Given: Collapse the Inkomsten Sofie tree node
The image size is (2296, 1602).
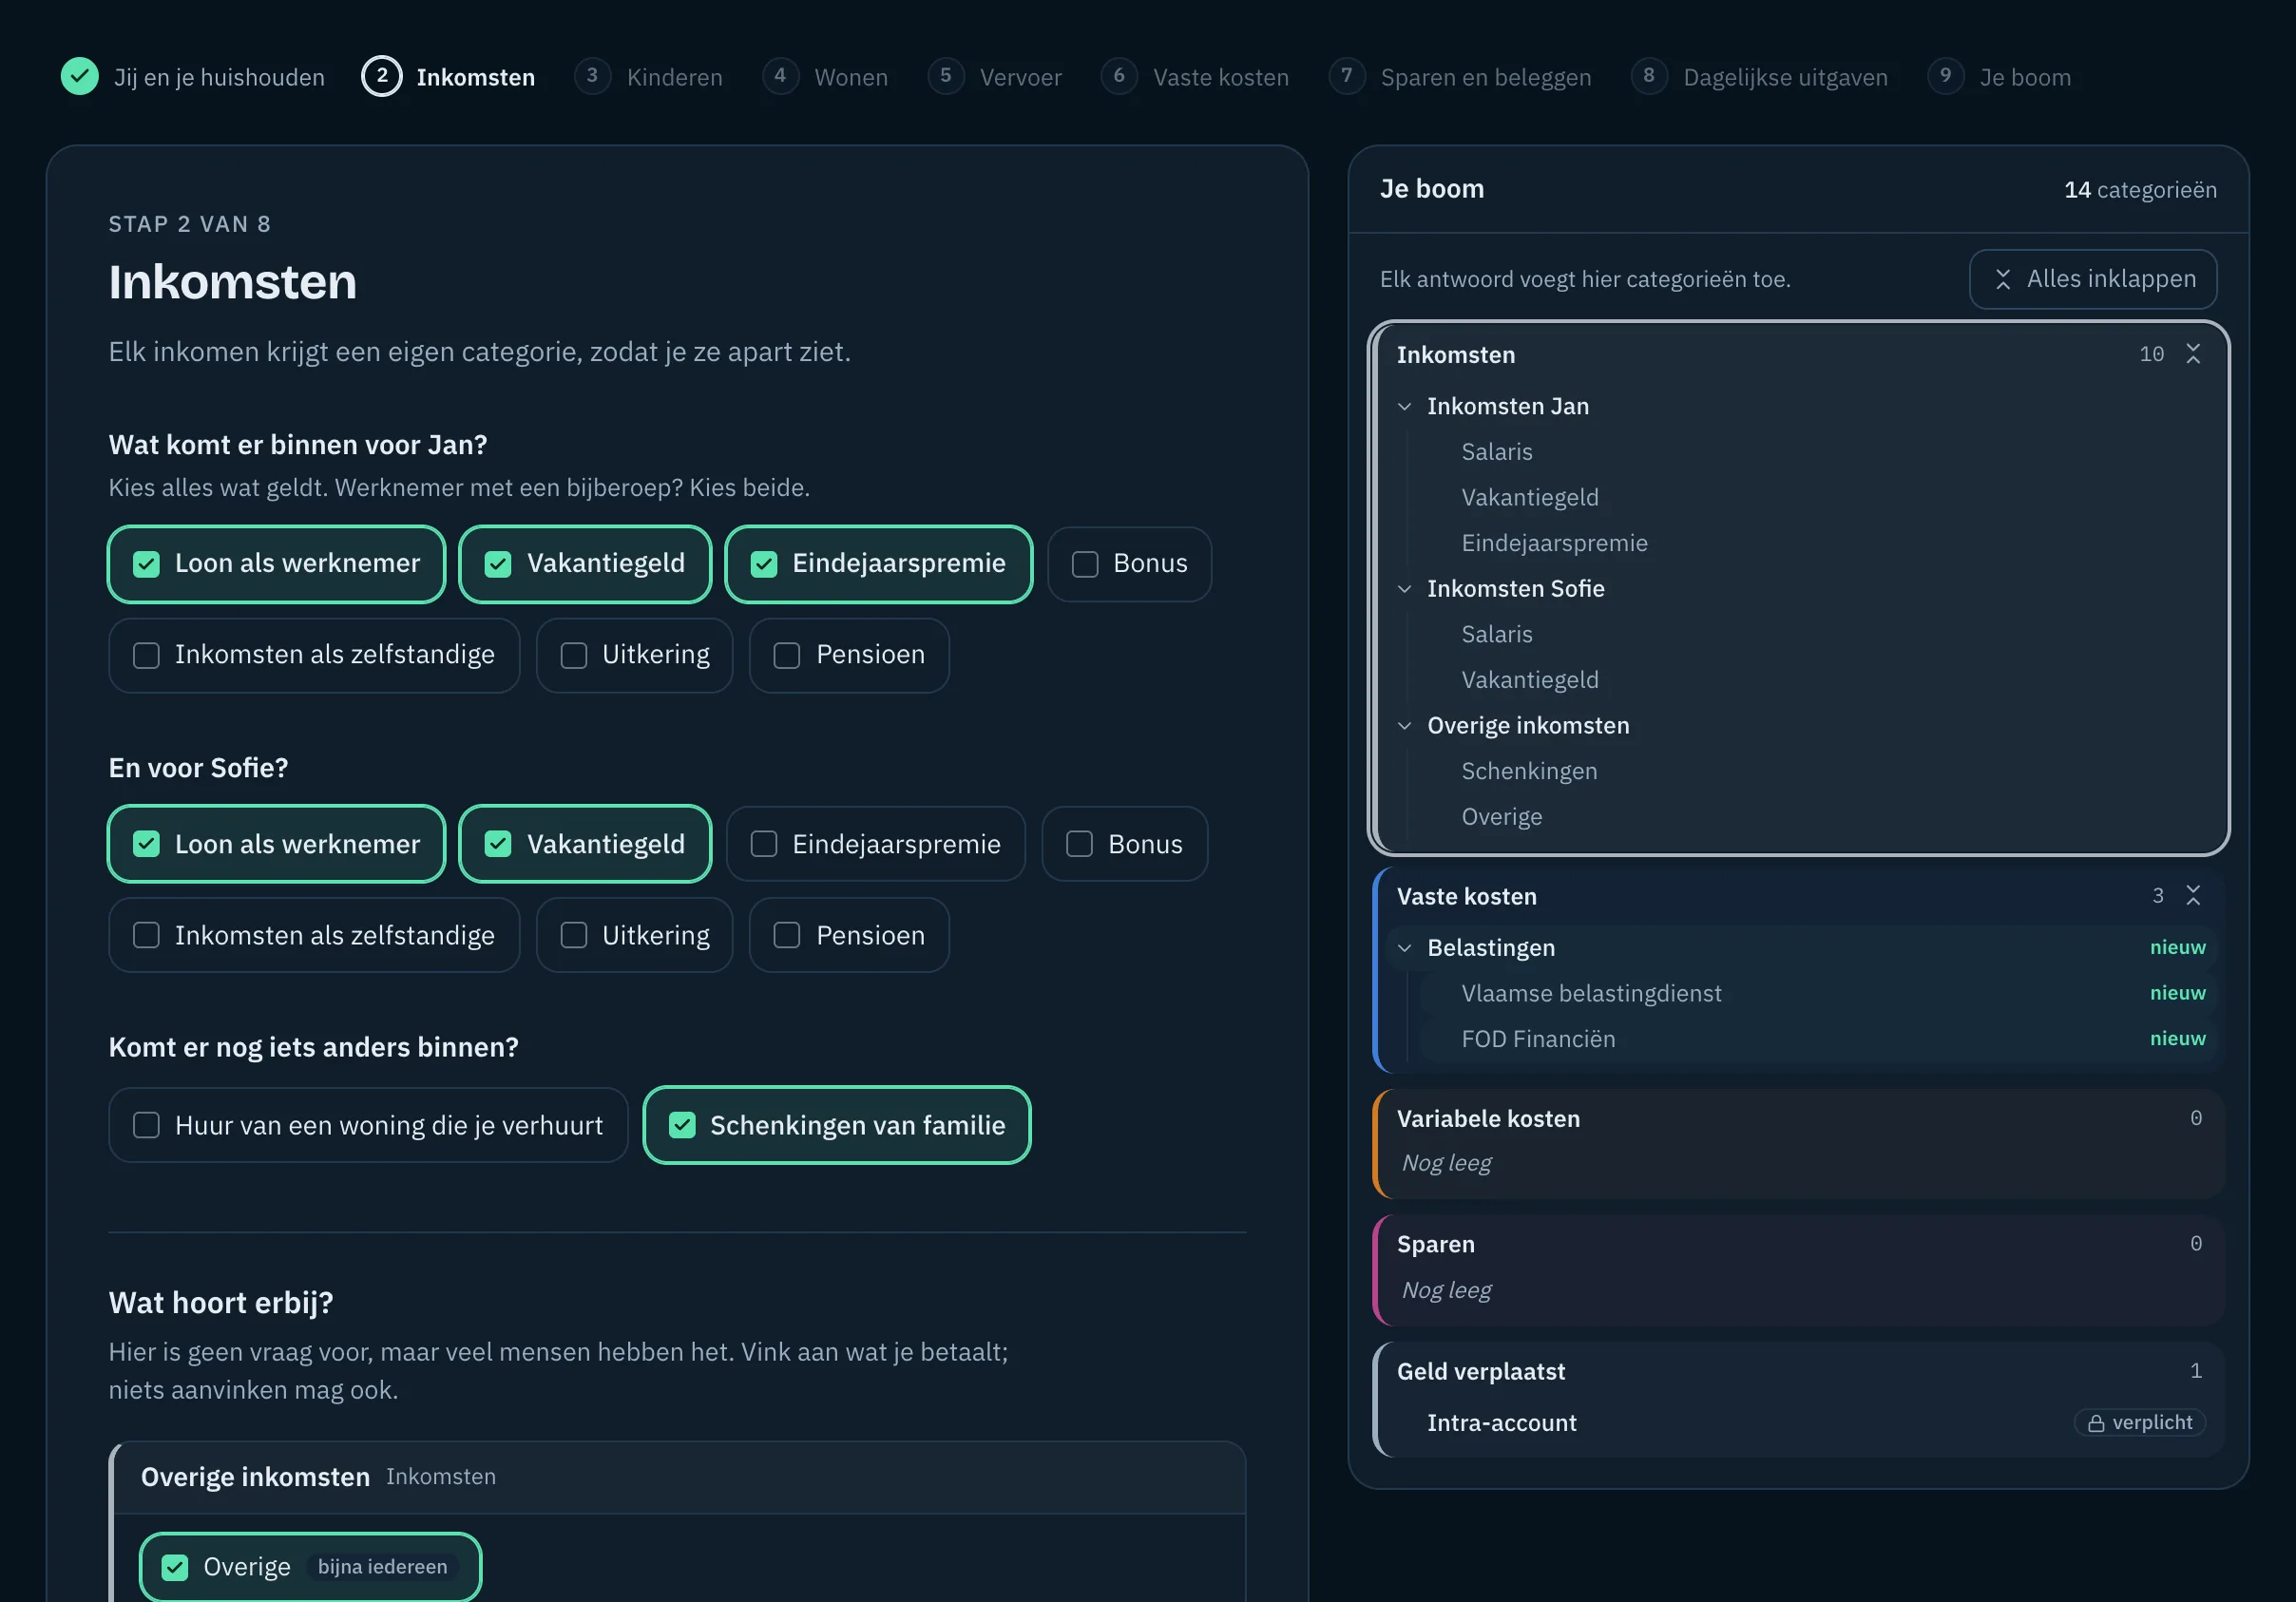Looking at the screenshot, I should 1405,589.
